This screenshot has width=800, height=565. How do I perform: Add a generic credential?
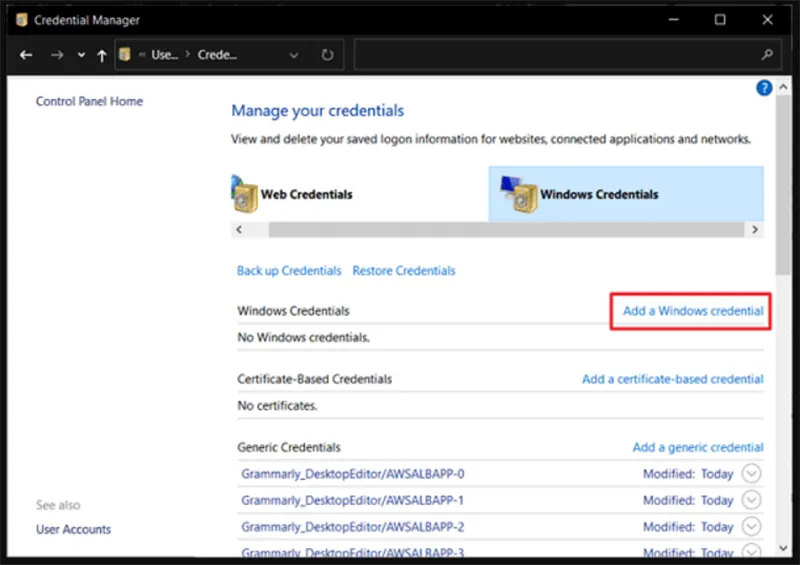click(698, 448)
